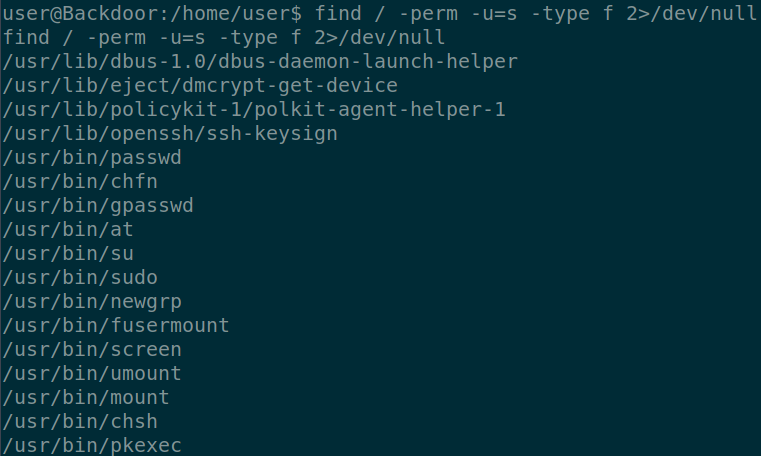Screen dimensions: 761x456
Task: Click the /usr/bin/umount output line
Action: point(92,373)
